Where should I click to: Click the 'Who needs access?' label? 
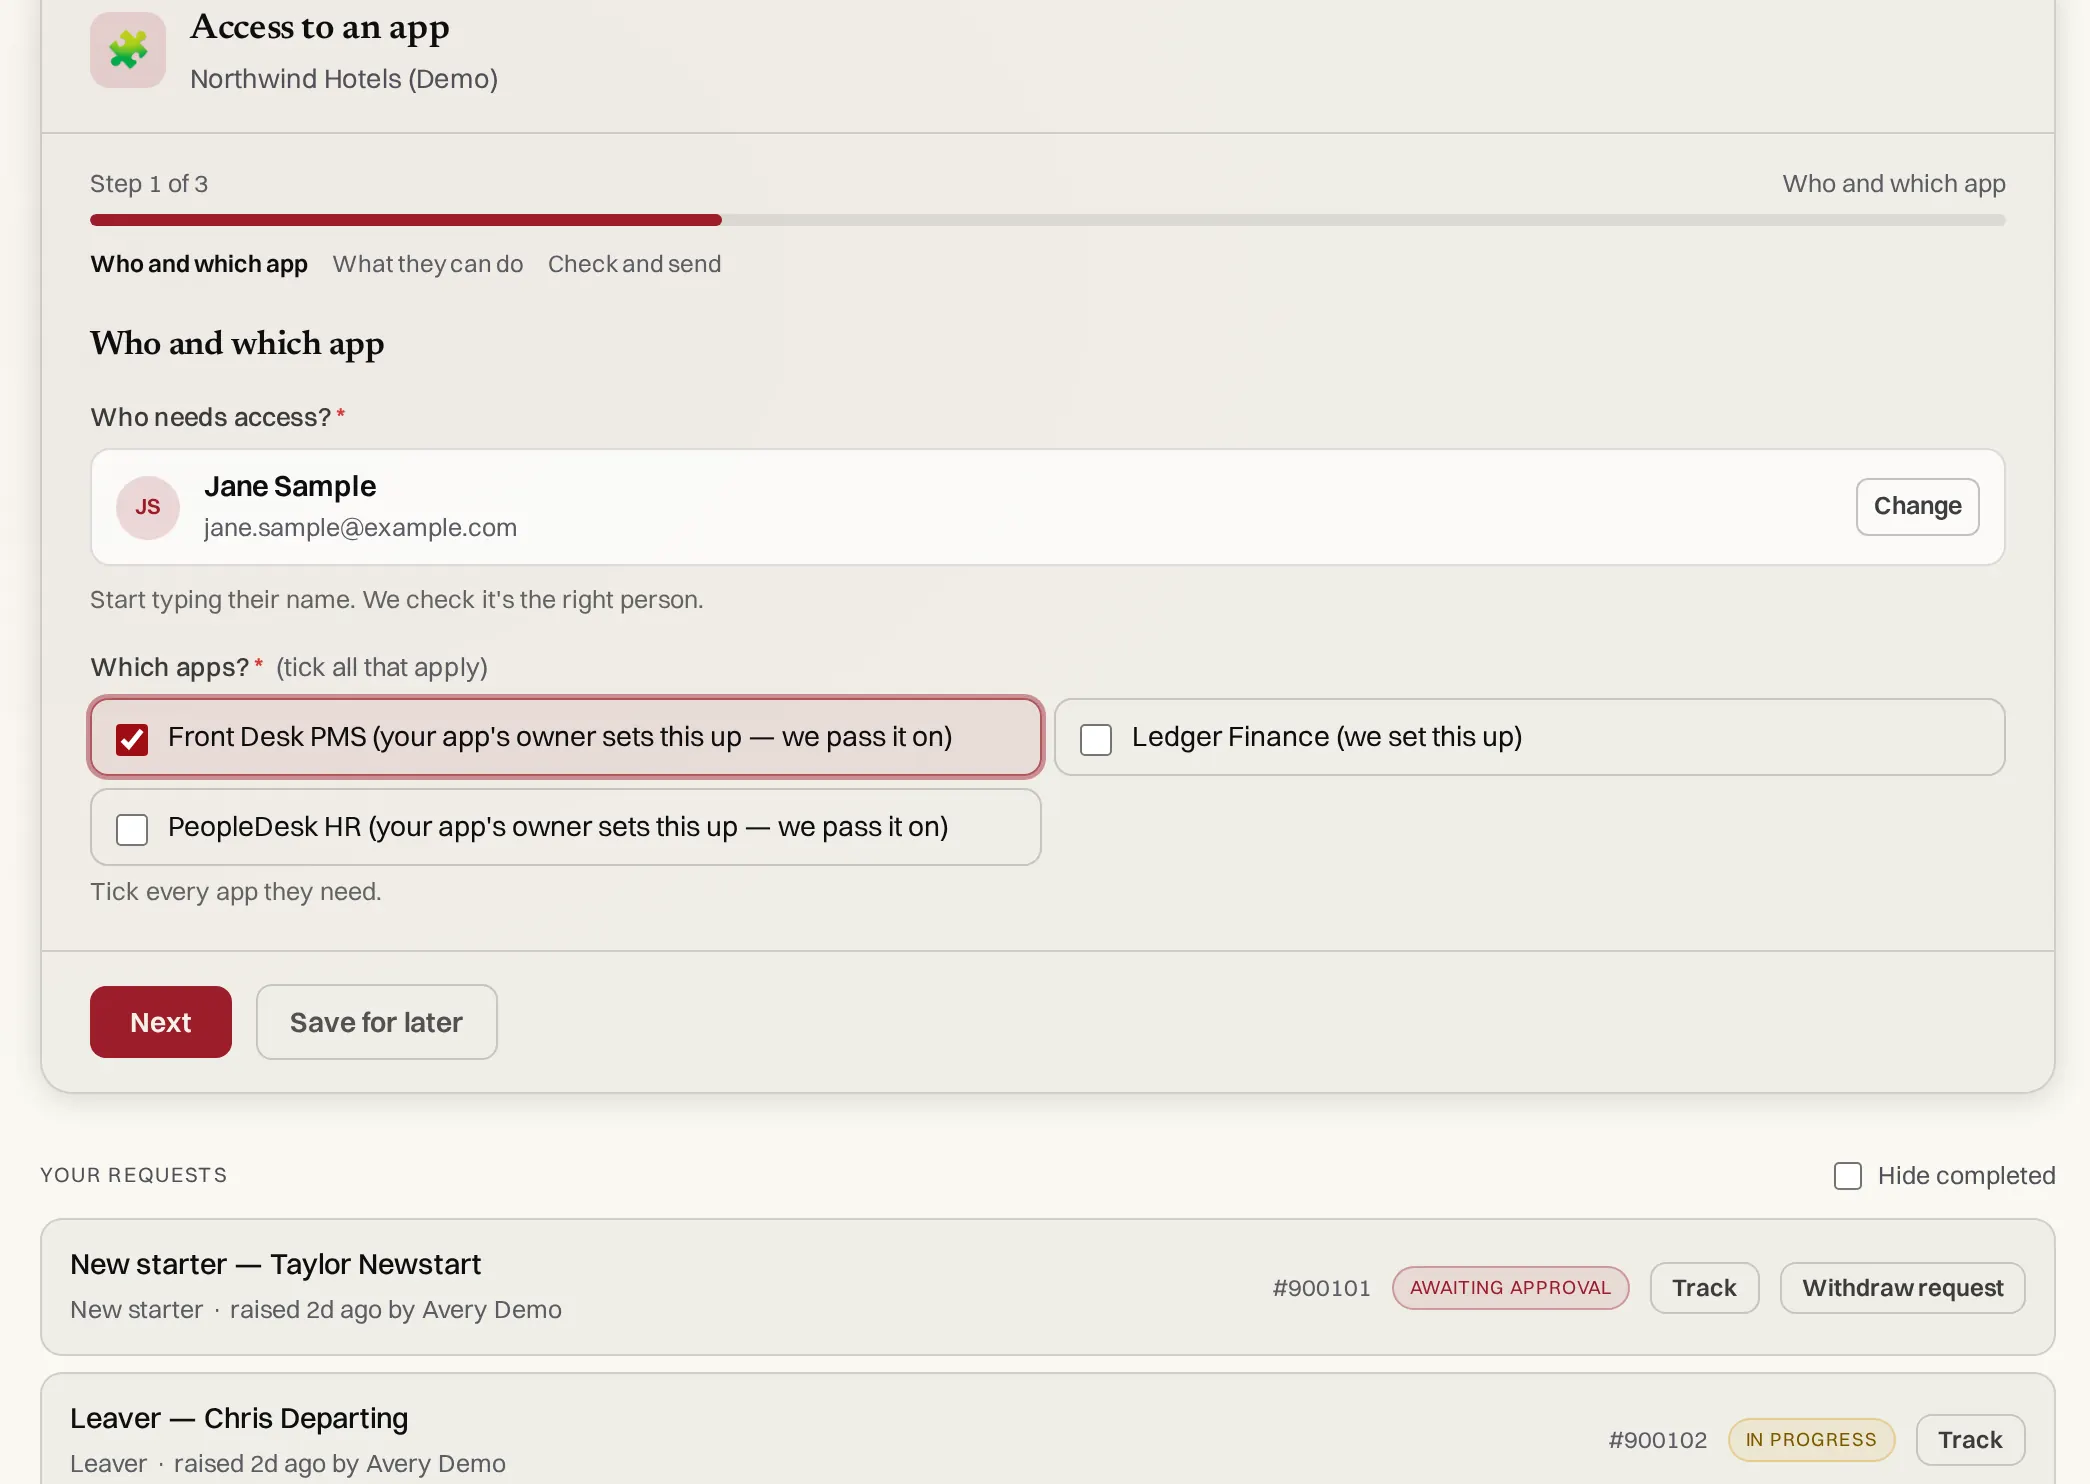pos(211,417)
